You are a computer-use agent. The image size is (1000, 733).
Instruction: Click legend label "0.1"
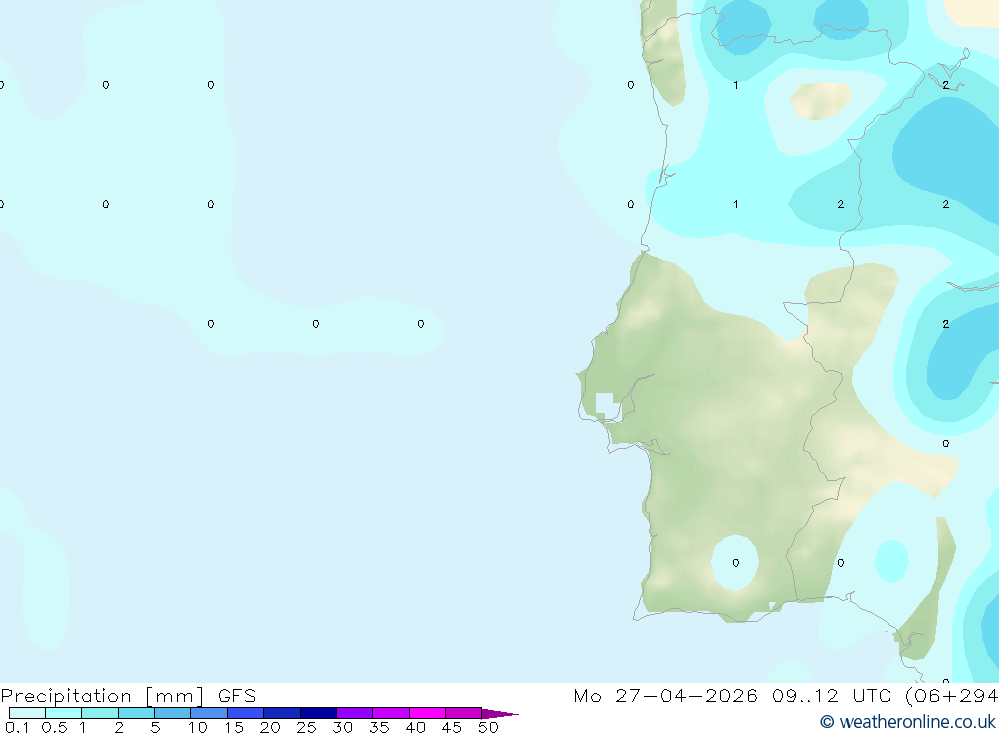[17, 727]
